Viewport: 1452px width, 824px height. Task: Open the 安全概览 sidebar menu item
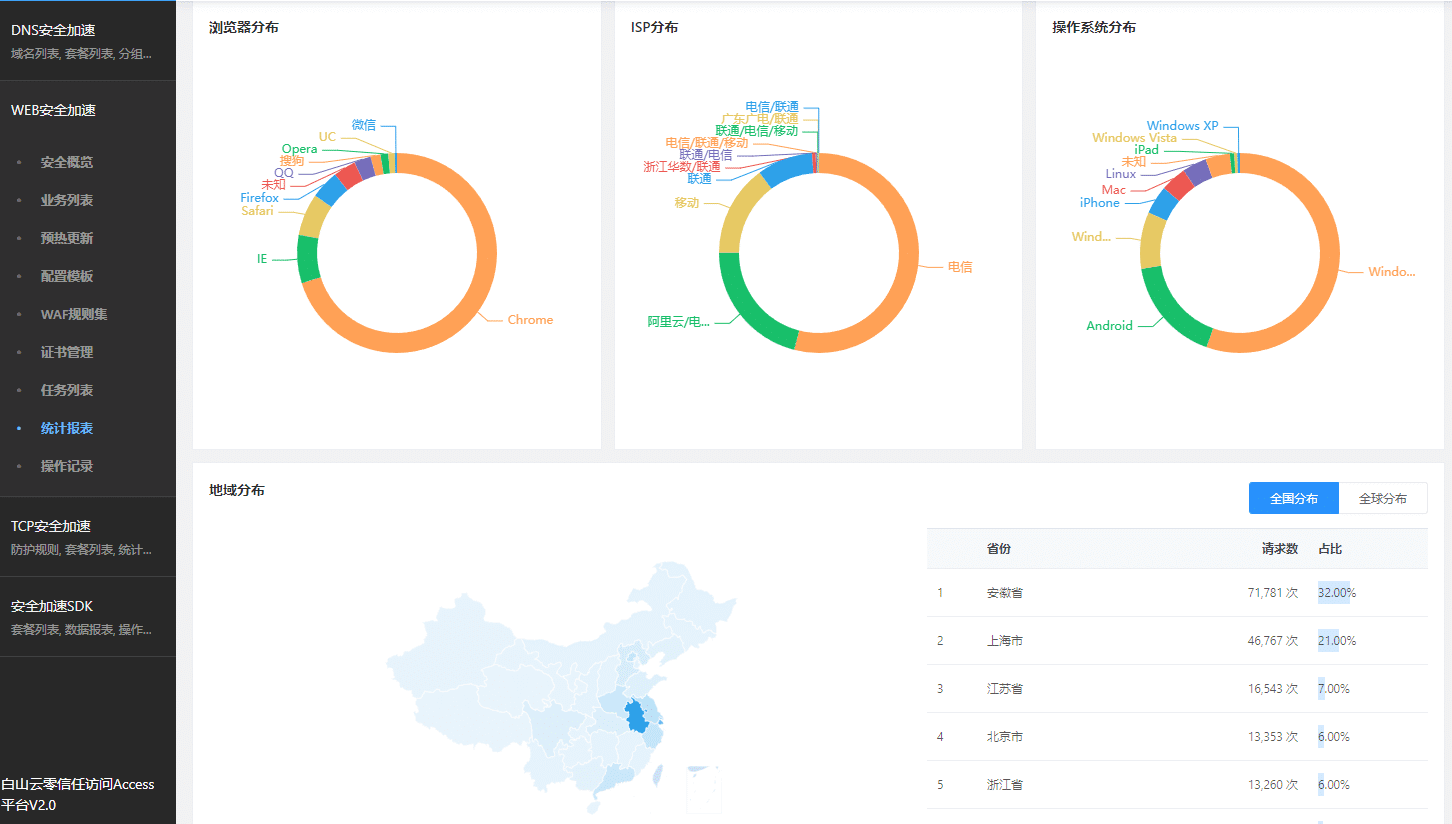(x=67, y=162)
